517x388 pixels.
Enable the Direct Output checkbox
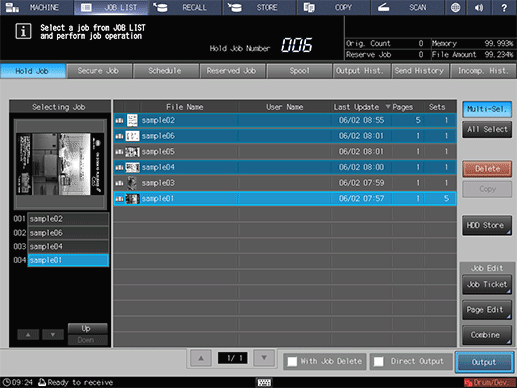pos(378,362)
